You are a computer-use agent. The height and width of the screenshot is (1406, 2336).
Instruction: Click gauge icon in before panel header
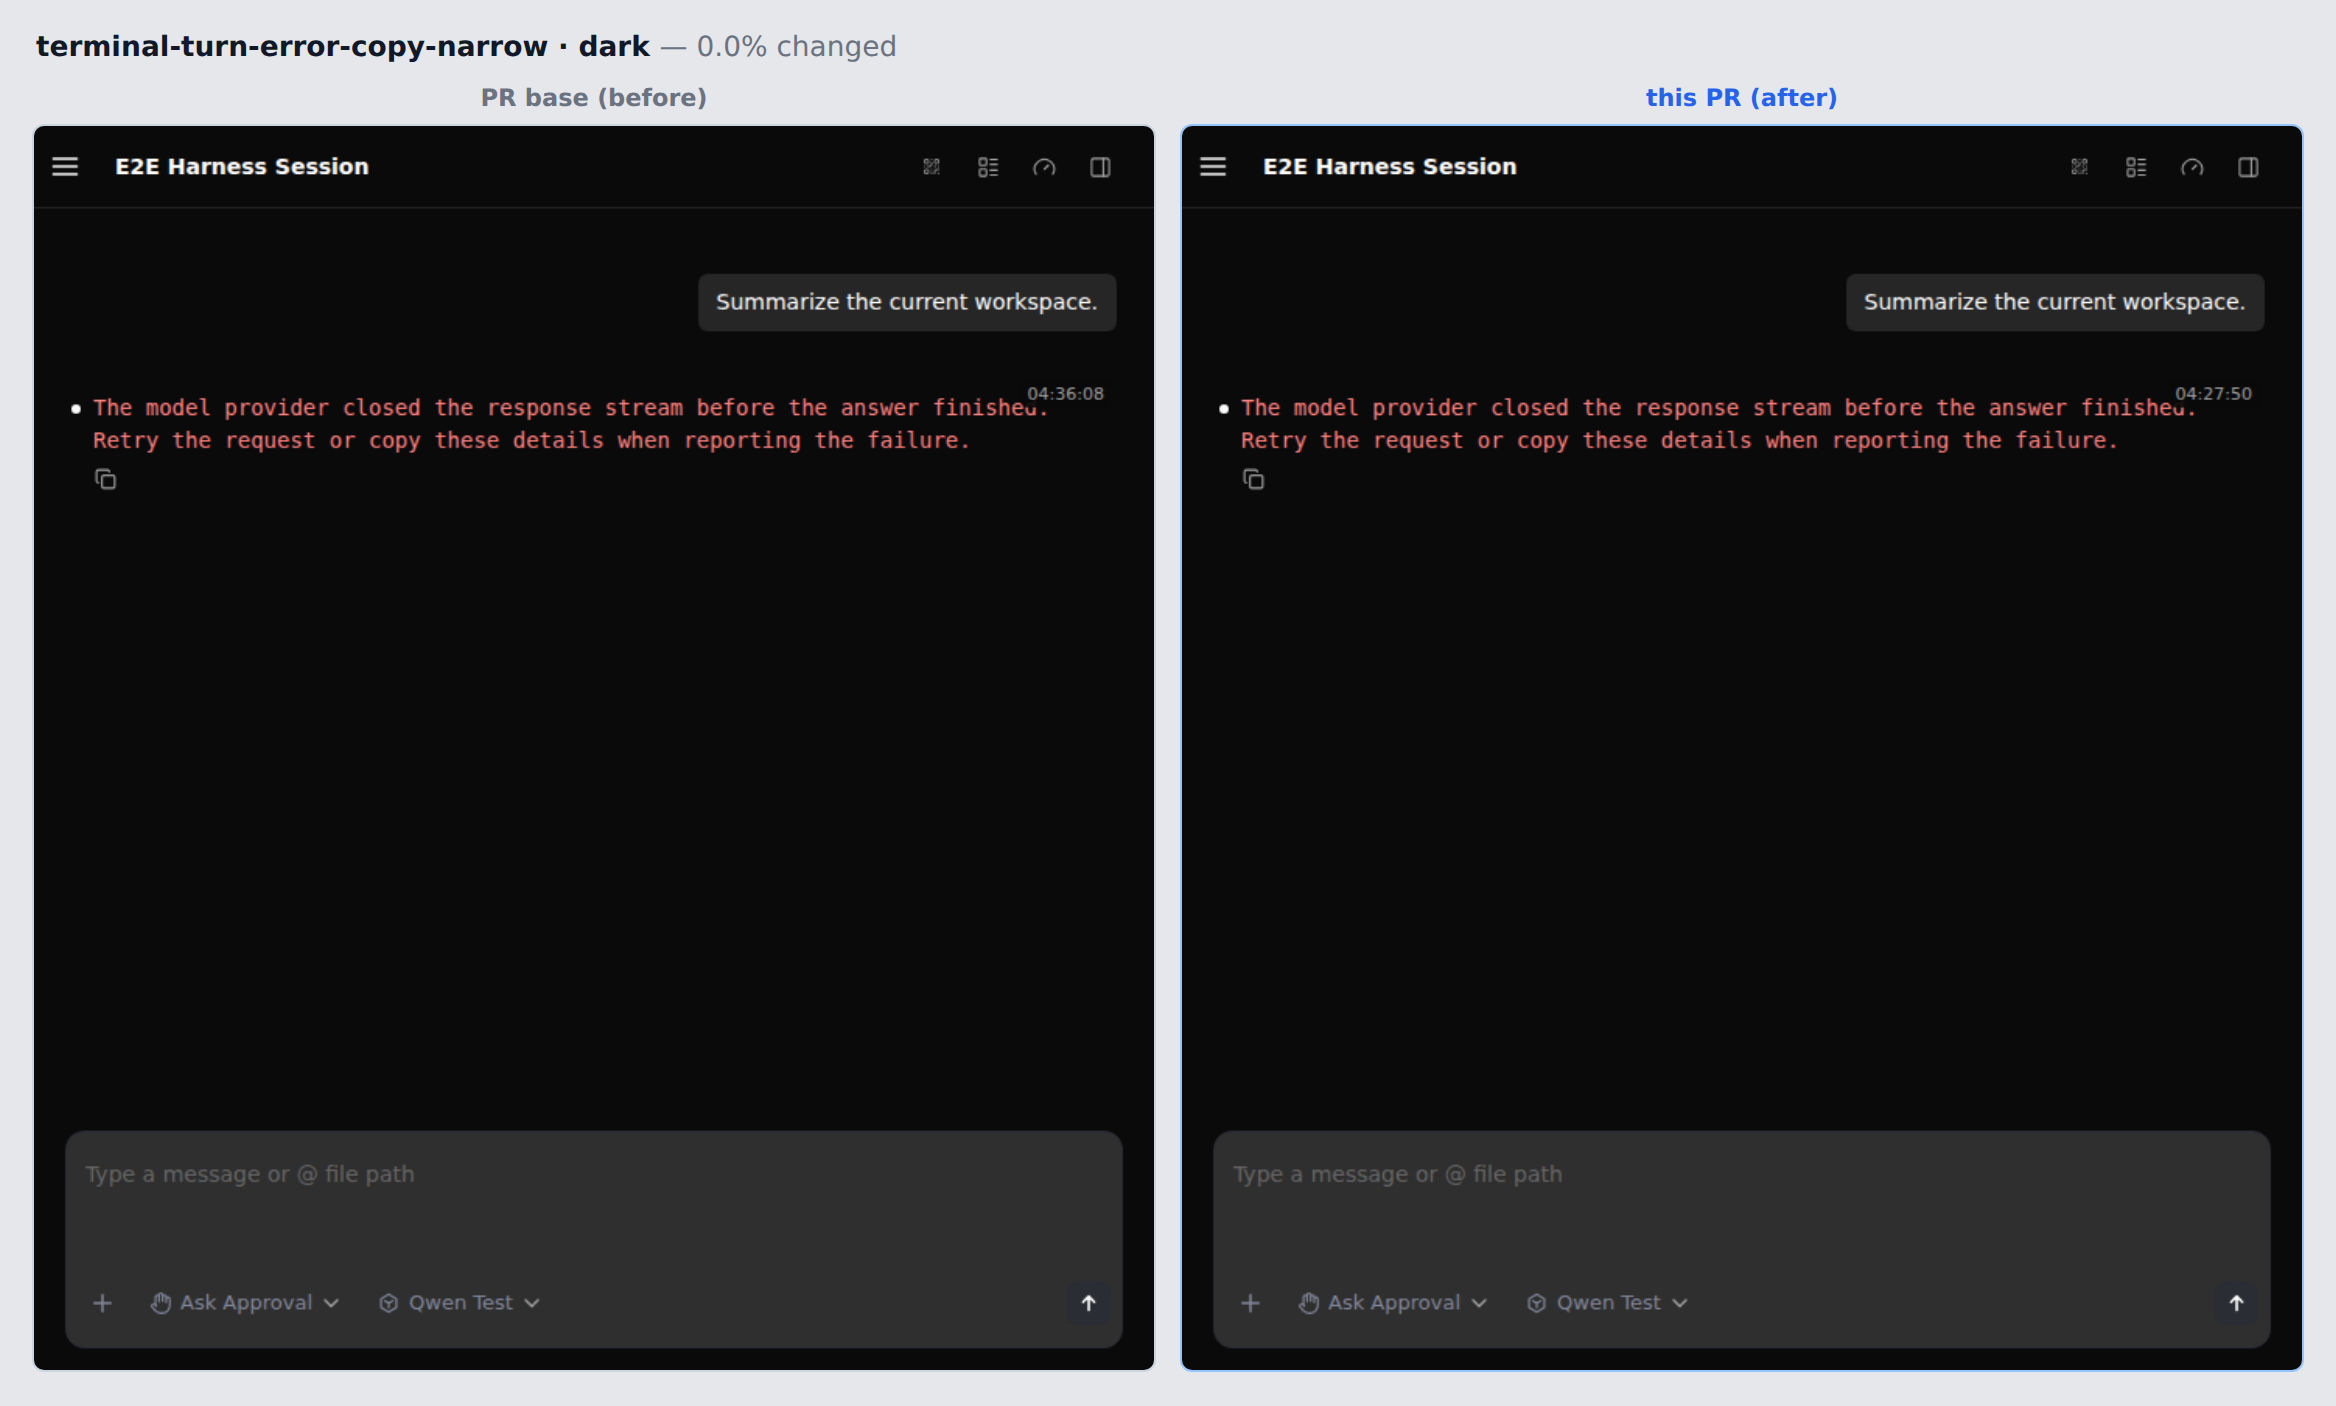pos(1044,167)
